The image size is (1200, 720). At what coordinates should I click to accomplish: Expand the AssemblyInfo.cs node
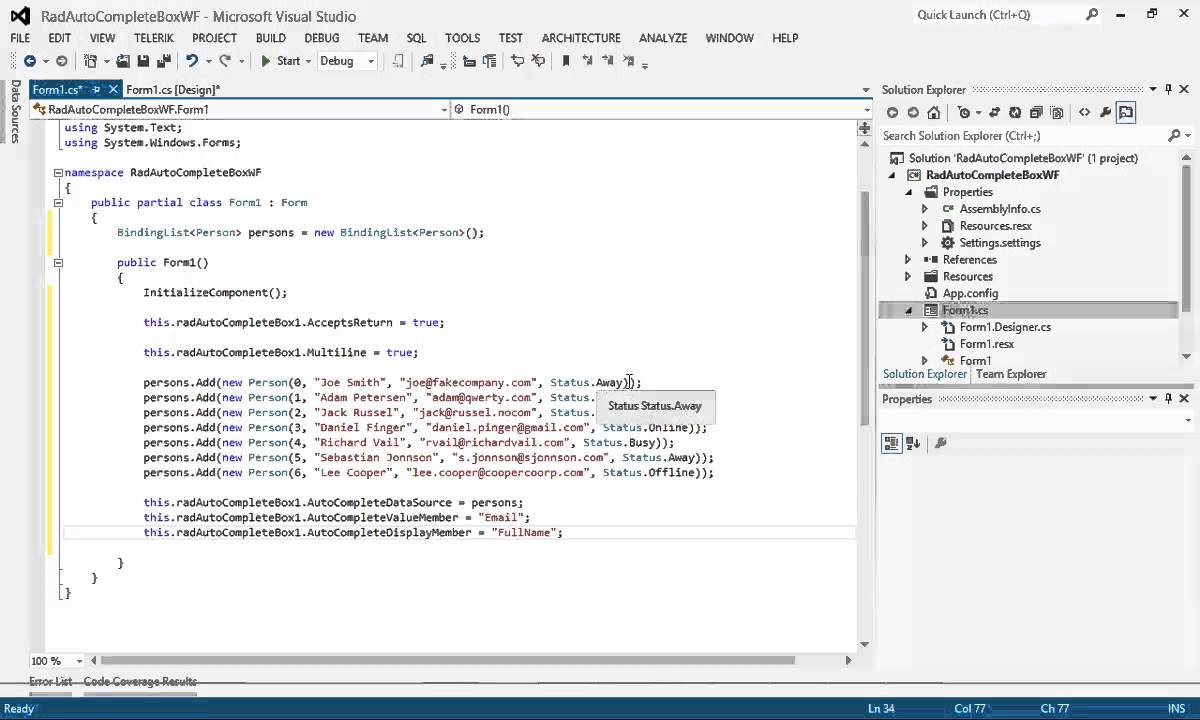[925, 209]
